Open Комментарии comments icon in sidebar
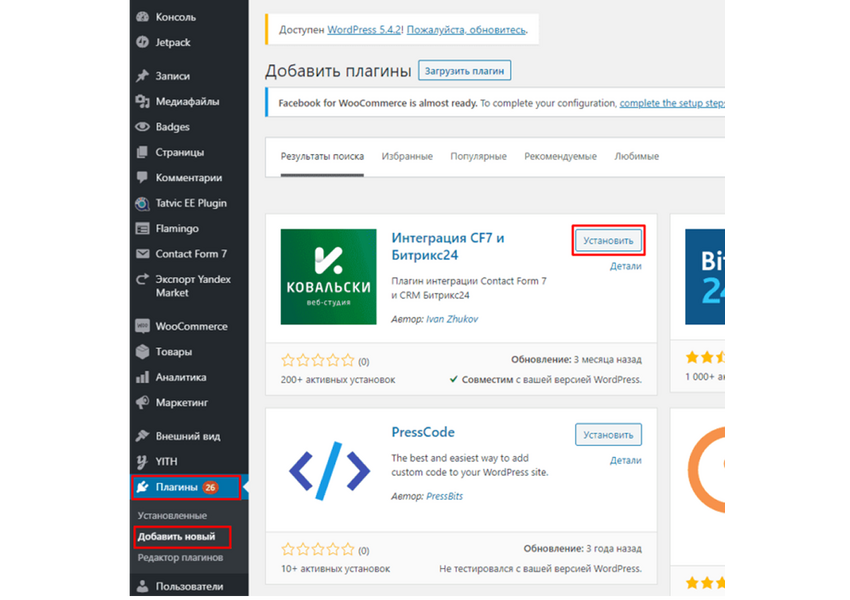850x600 pixels. [142, 177]
